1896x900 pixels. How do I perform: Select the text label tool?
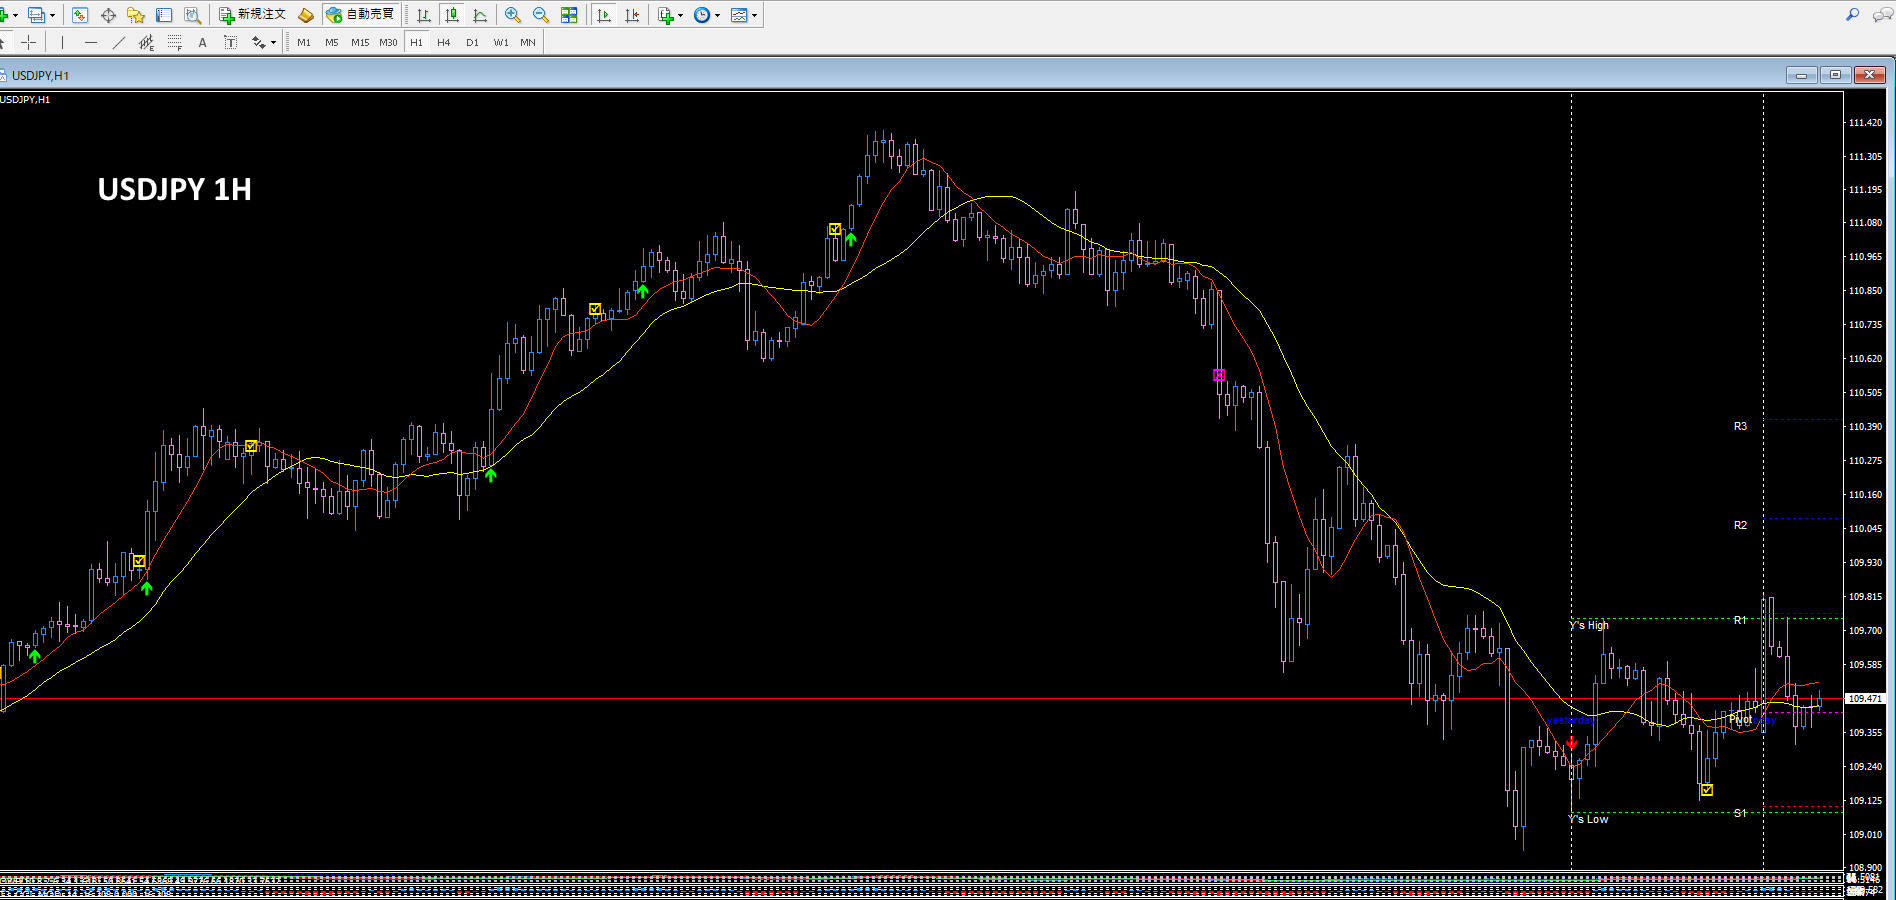click(x=231, y=42)
